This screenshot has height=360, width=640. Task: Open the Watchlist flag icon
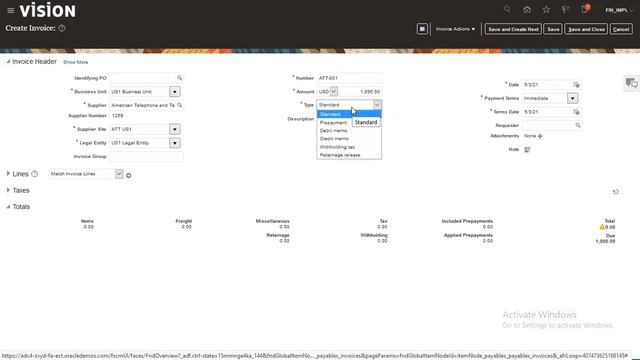(x=565, y=10)
